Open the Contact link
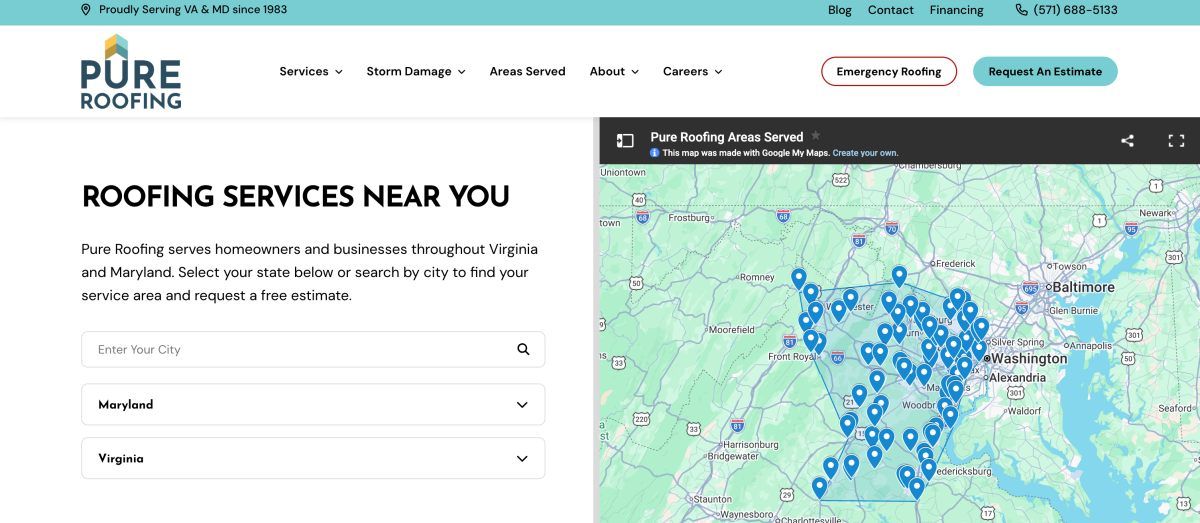The image size is (1200, 523). click(891, 10)
